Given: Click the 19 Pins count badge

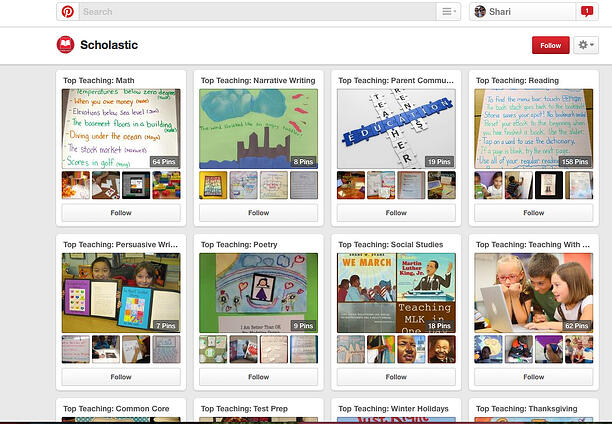Looking at the screenshot, I should [x=439, y=162].
